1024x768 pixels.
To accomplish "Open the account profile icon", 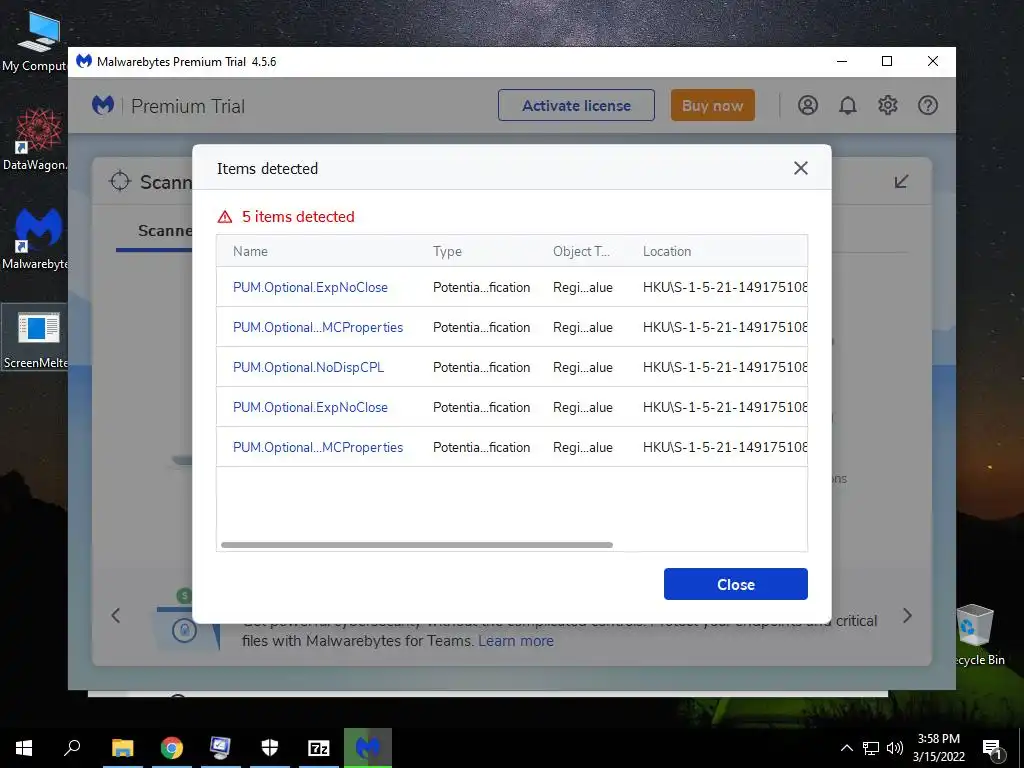I will [808, 105].
